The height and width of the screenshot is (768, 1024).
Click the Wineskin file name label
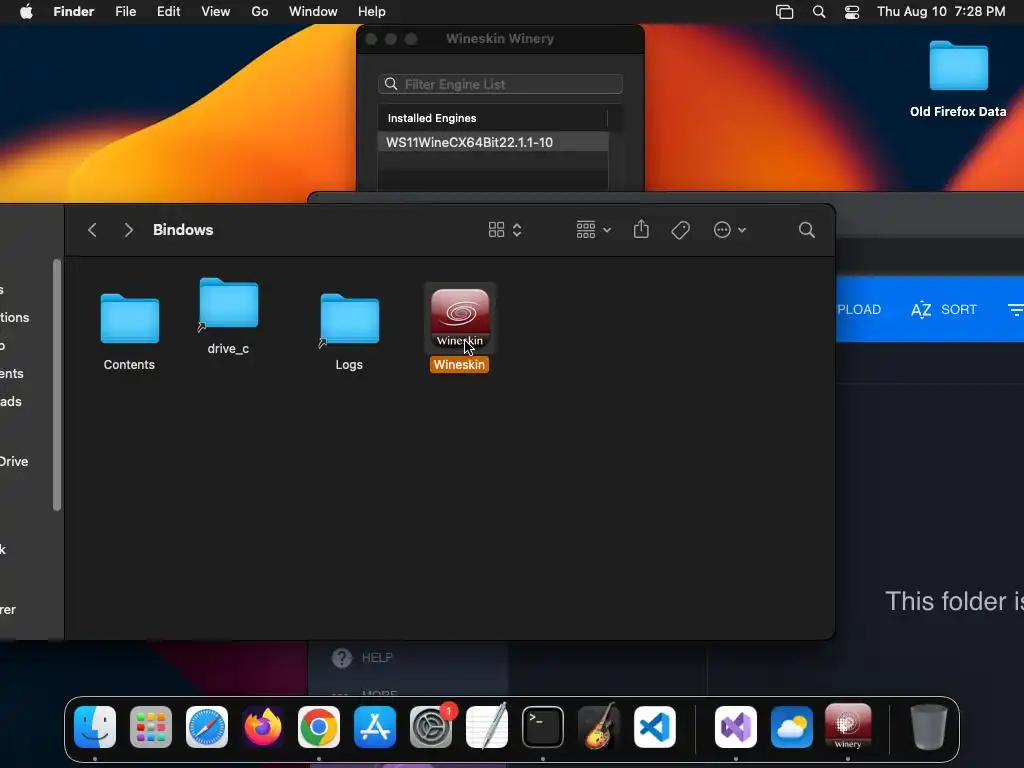click(x=459, y=364)
